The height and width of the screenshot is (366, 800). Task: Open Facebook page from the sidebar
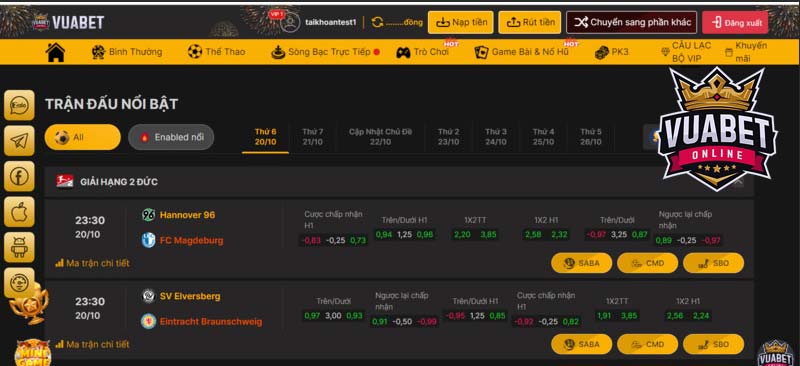[19, 177]
